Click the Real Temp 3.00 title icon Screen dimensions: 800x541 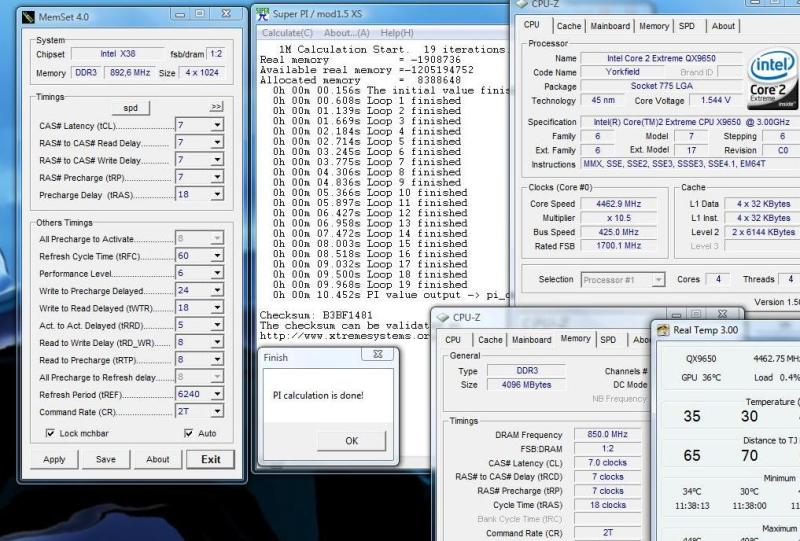coord(663,330)
